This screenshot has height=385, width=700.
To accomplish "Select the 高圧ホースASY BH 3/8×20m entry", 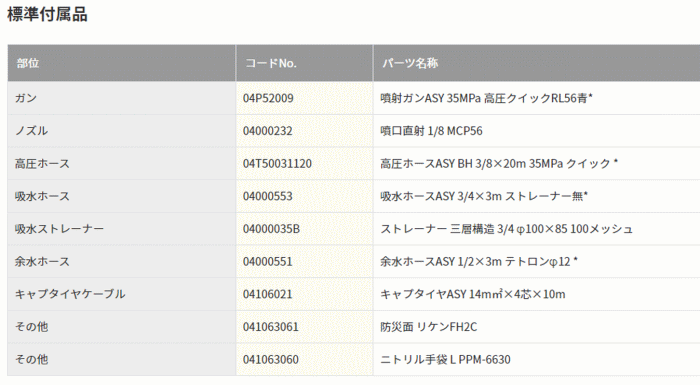I will (499, 163).
